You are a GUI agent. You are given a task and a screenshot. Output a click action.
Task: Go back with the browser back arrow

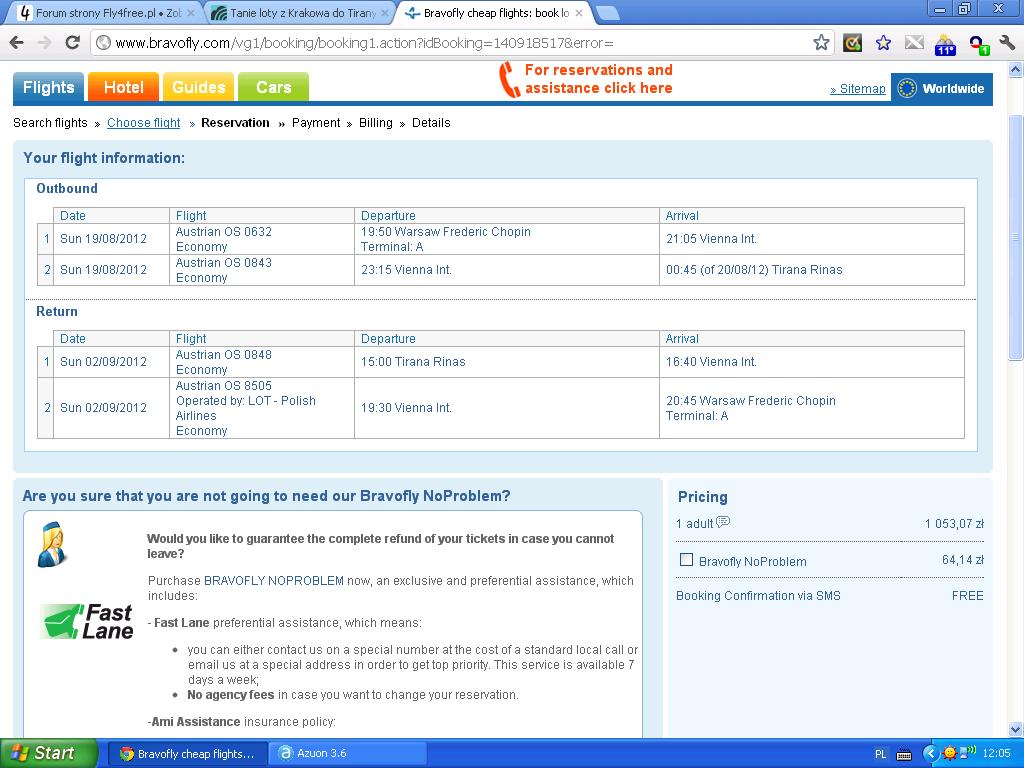(17, 43)
